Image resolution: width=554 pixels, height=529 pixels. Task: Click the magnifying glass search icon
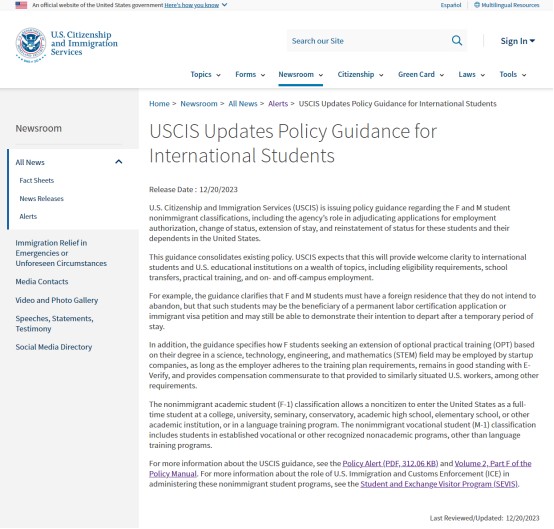pos(456,41)
